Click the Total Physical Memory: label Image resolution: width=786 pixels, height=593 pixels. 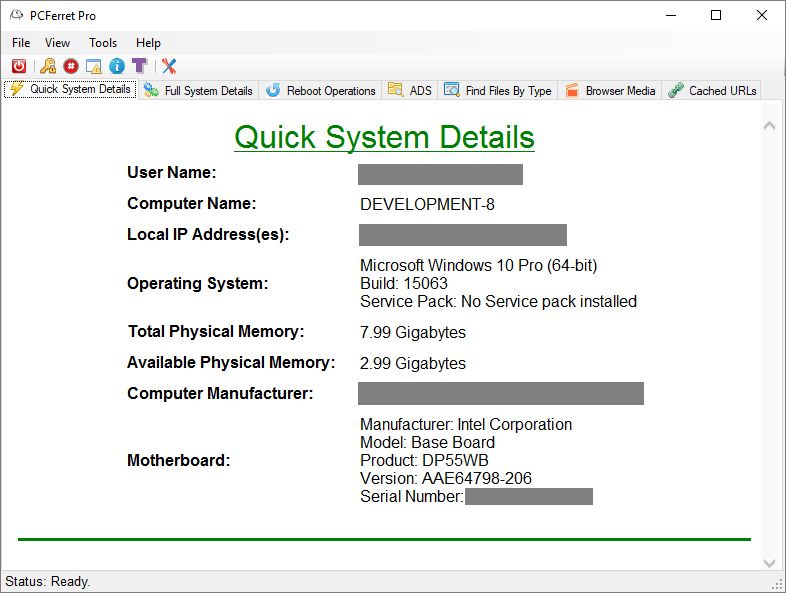(216, 331)
